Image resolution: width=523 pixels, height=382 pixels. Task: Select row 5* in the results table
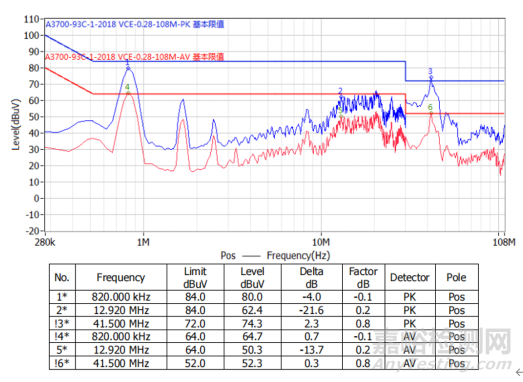(264, 350)
